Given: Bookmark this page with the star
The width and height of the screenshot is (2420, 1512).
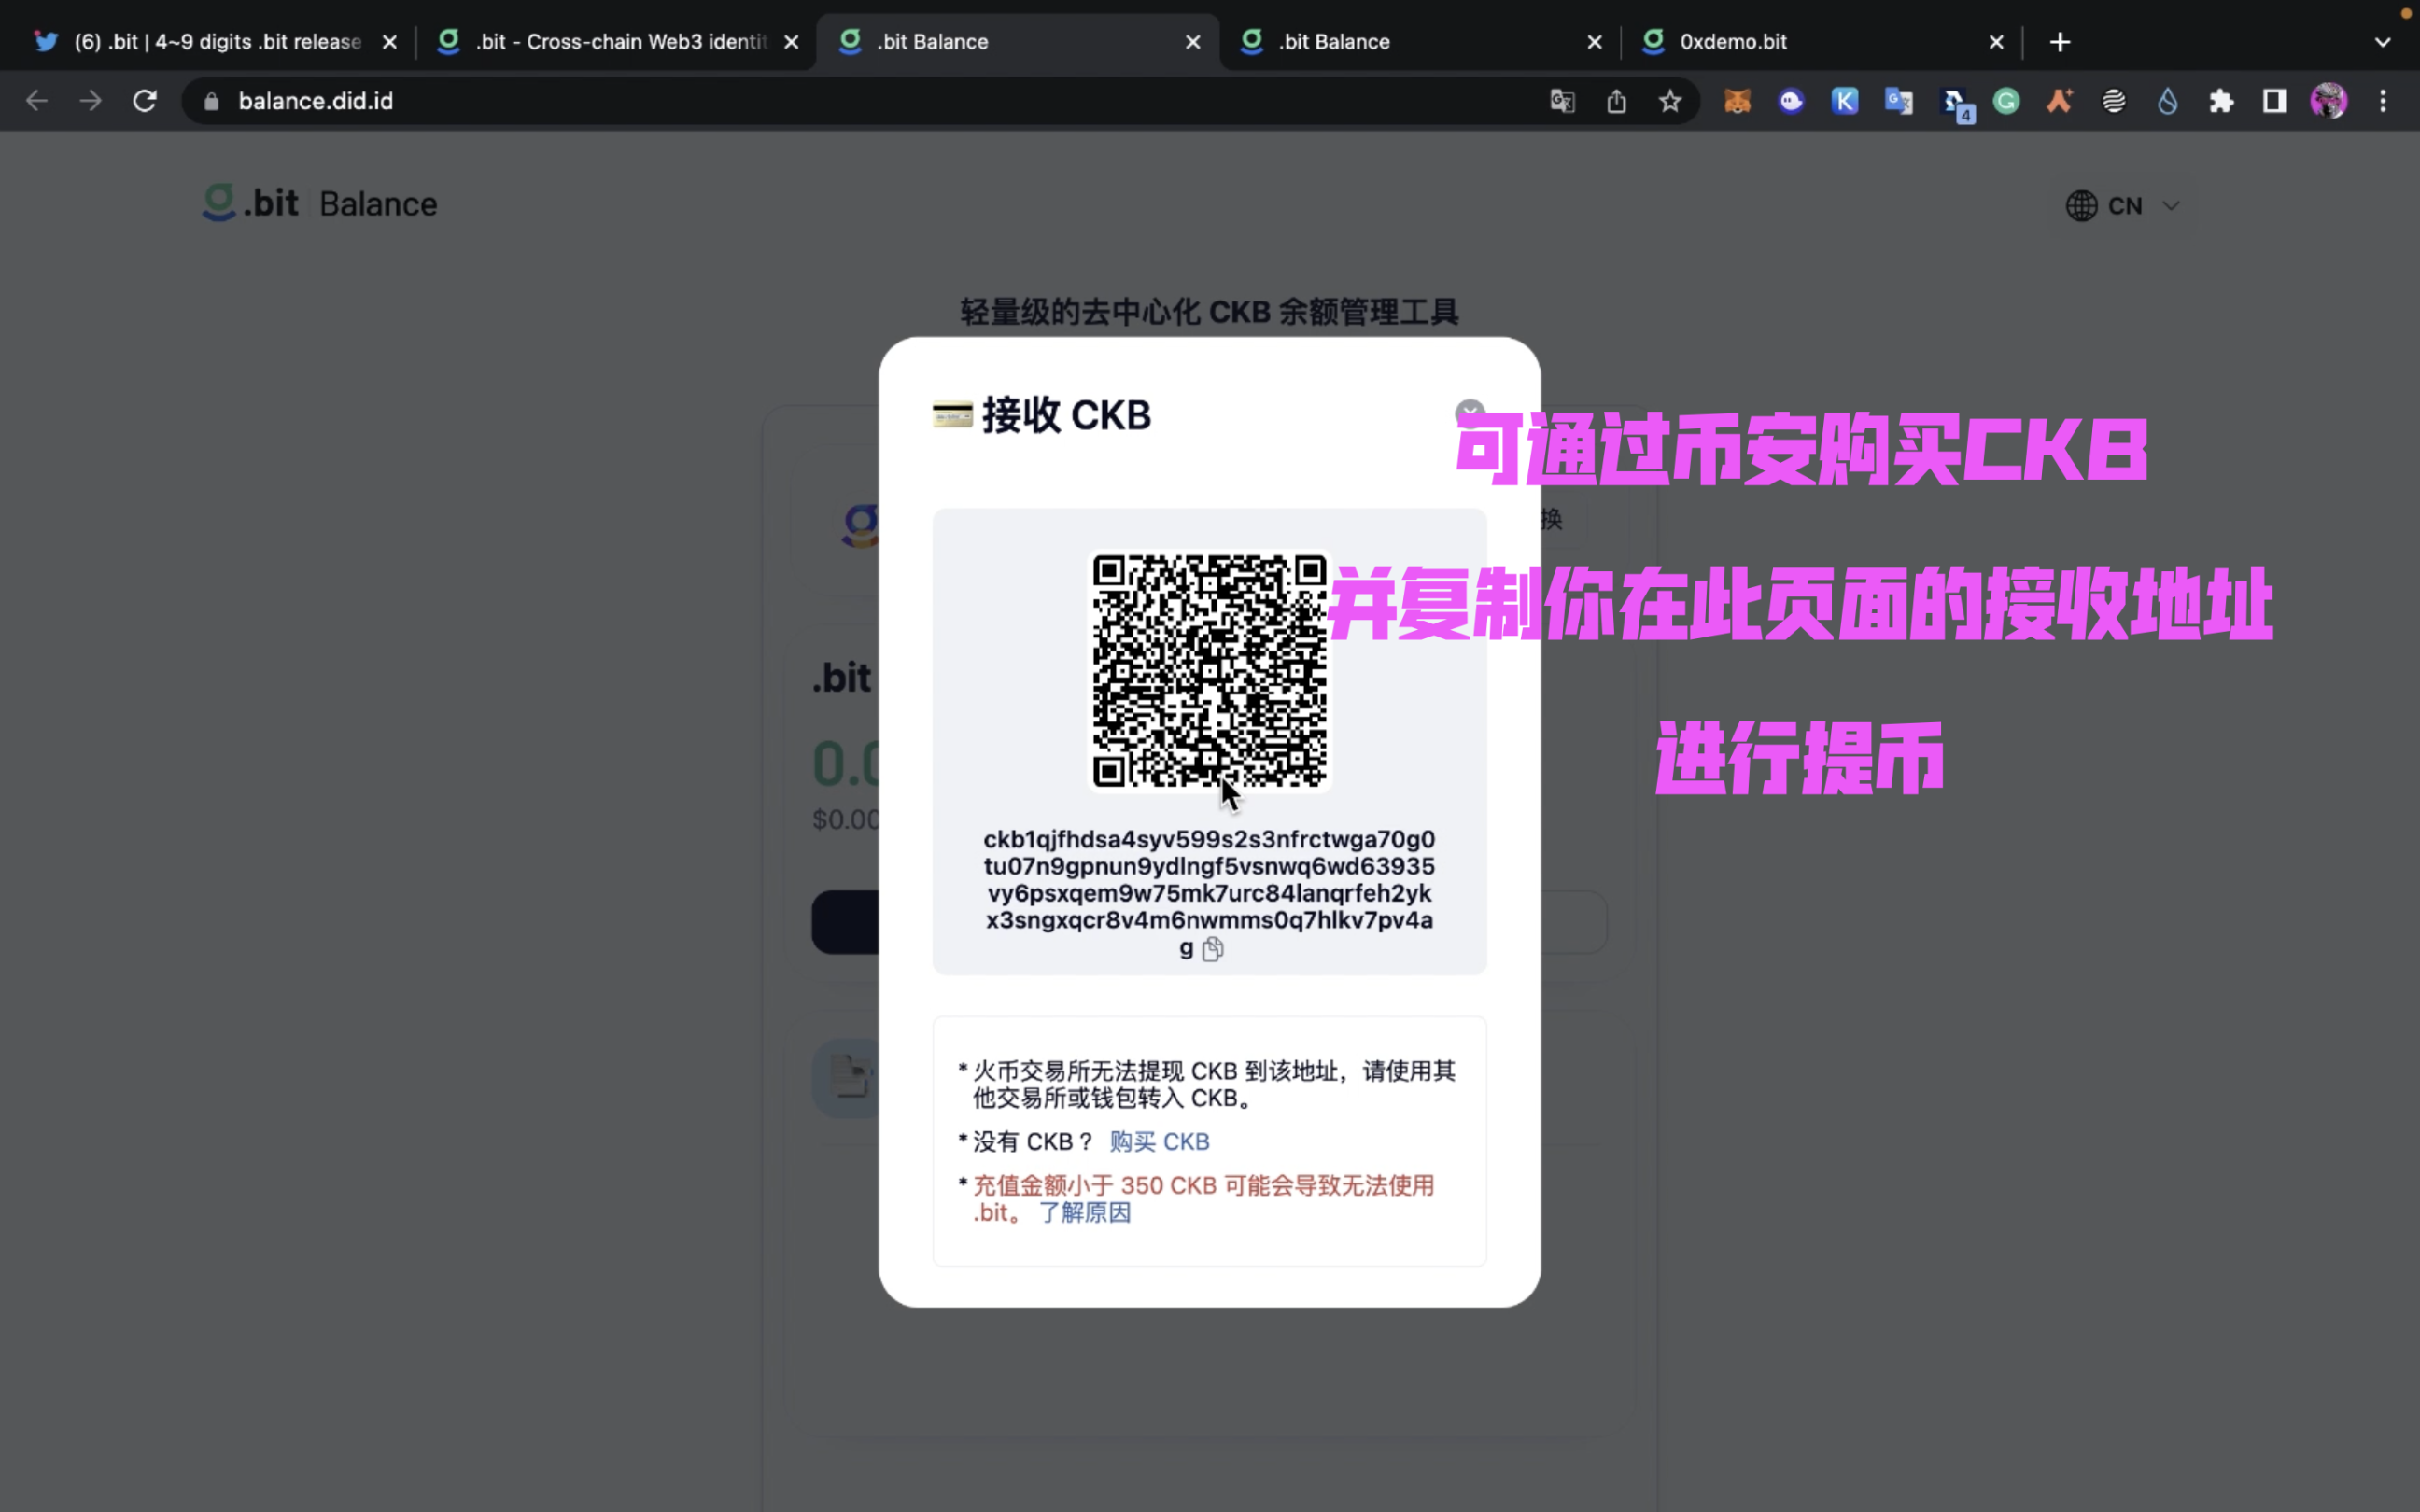Looking at the screenshot, I should tap(1670, 101).
